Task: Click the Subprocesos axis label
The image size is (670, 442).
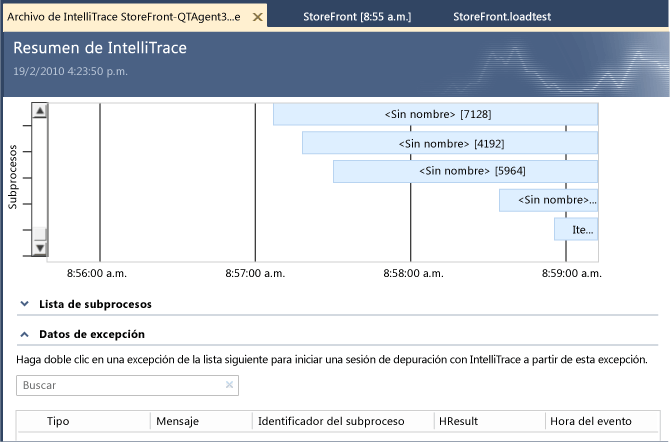Action: click(13, 177)
